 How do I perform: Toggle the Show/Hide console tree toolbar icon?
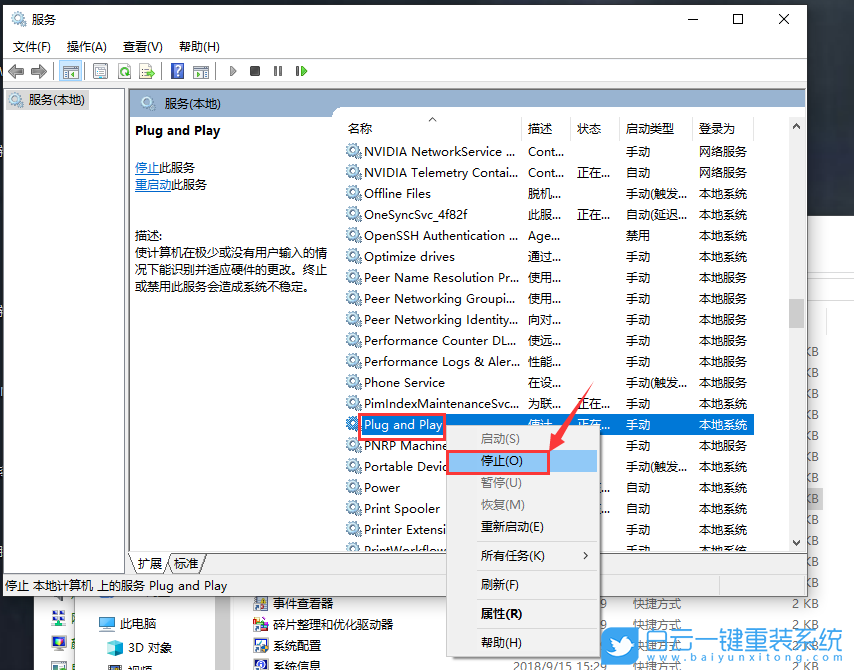(71, 71)
